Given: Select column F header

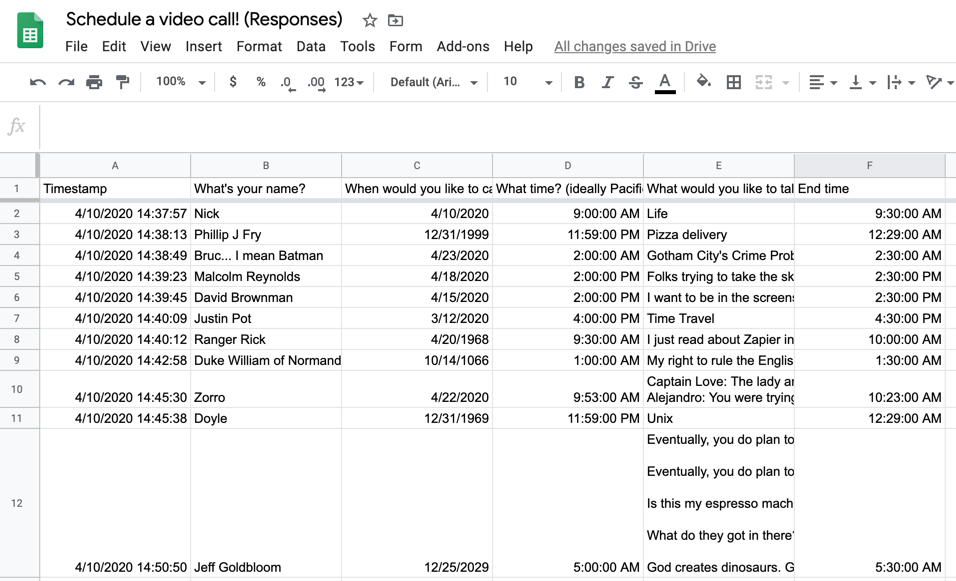Looking at the screenshot, I should (x=869, y=165).
